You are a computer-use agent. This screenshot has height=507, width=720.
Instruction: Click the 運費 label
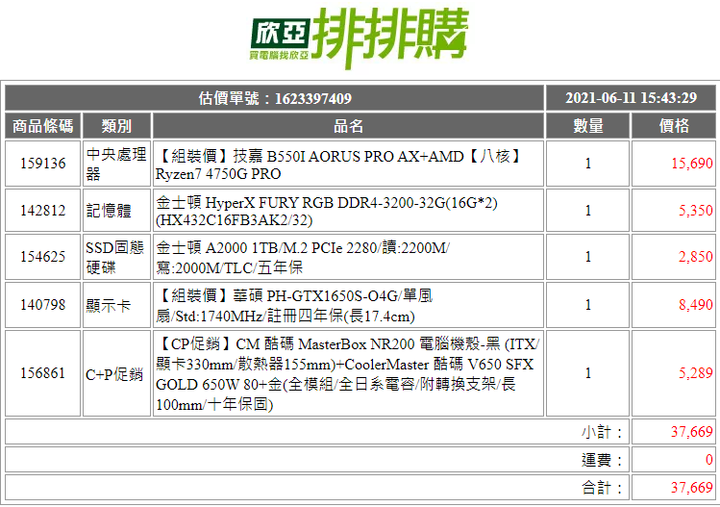(602, 460)
